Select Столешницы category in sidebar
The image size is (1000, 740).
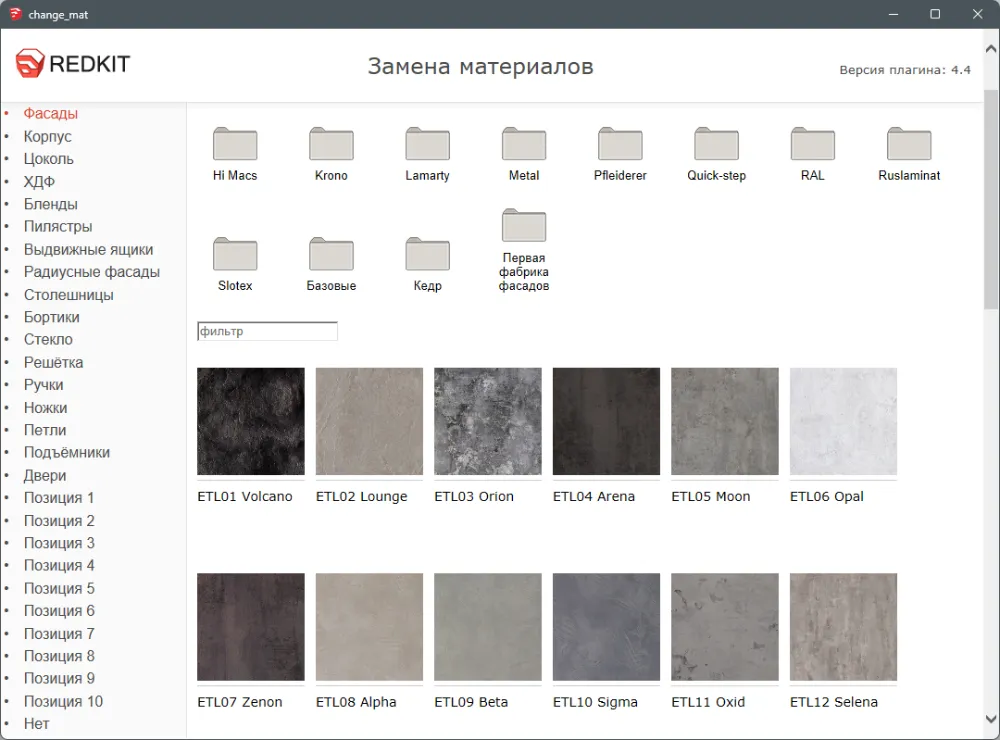coord(69,295)
